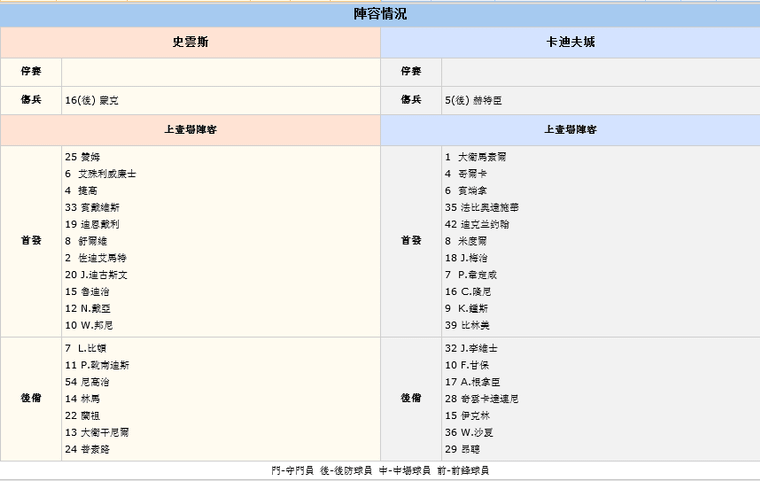
Task: Click 卡迪夫城's 後備 row label
Action: 411,398
